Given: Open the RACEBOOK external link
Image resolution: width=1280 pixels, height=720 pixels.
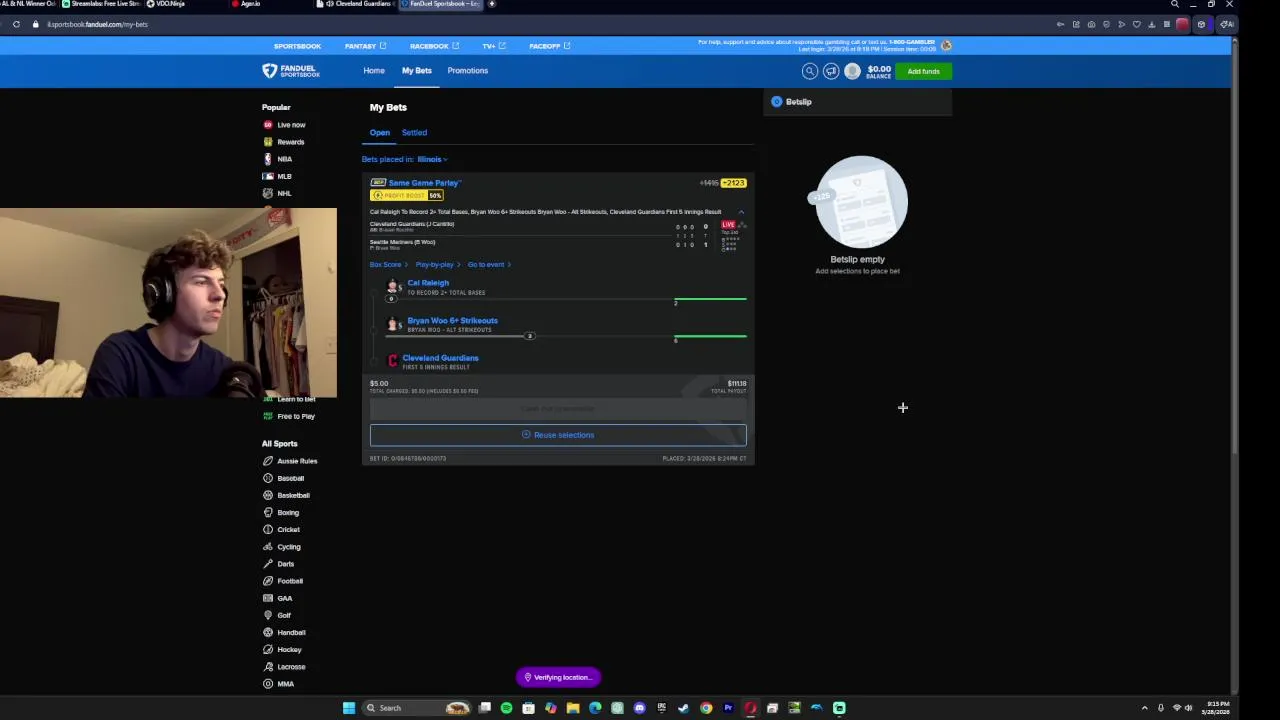Looking at the screenshot, I should pyautogui.click(x=434, y=46).
